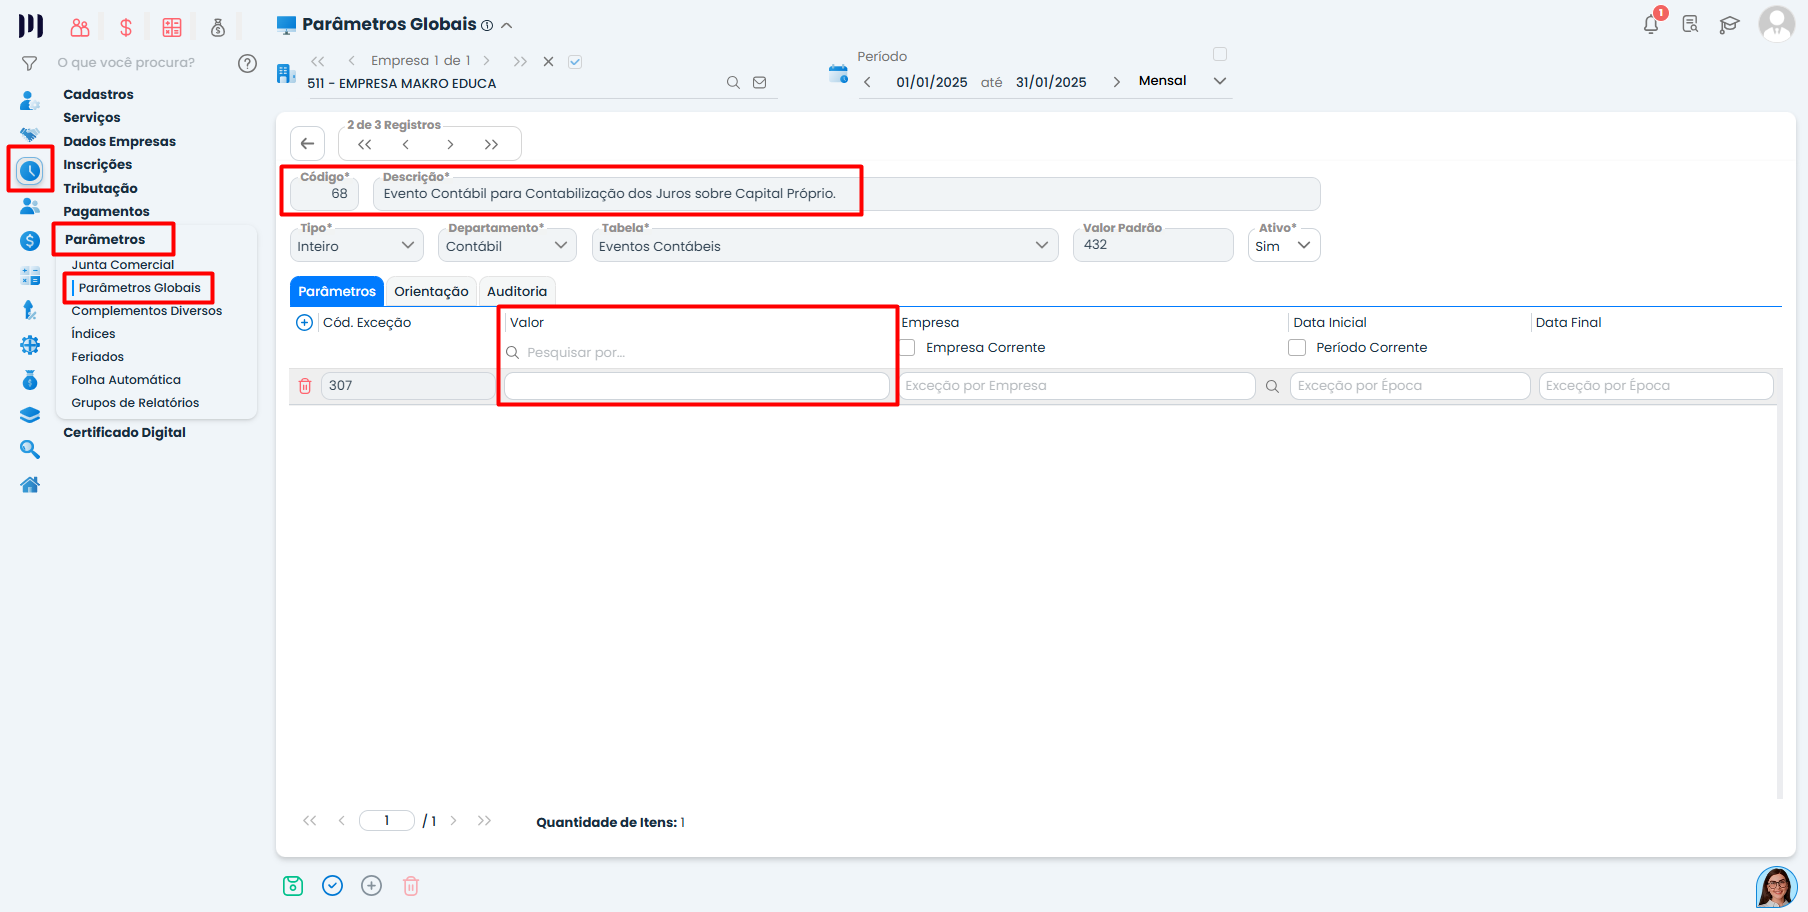Viewport: 1808px width, 912px height.
Task: Enable the Período Corrente checkbox
Action: tap(1297, 347)
